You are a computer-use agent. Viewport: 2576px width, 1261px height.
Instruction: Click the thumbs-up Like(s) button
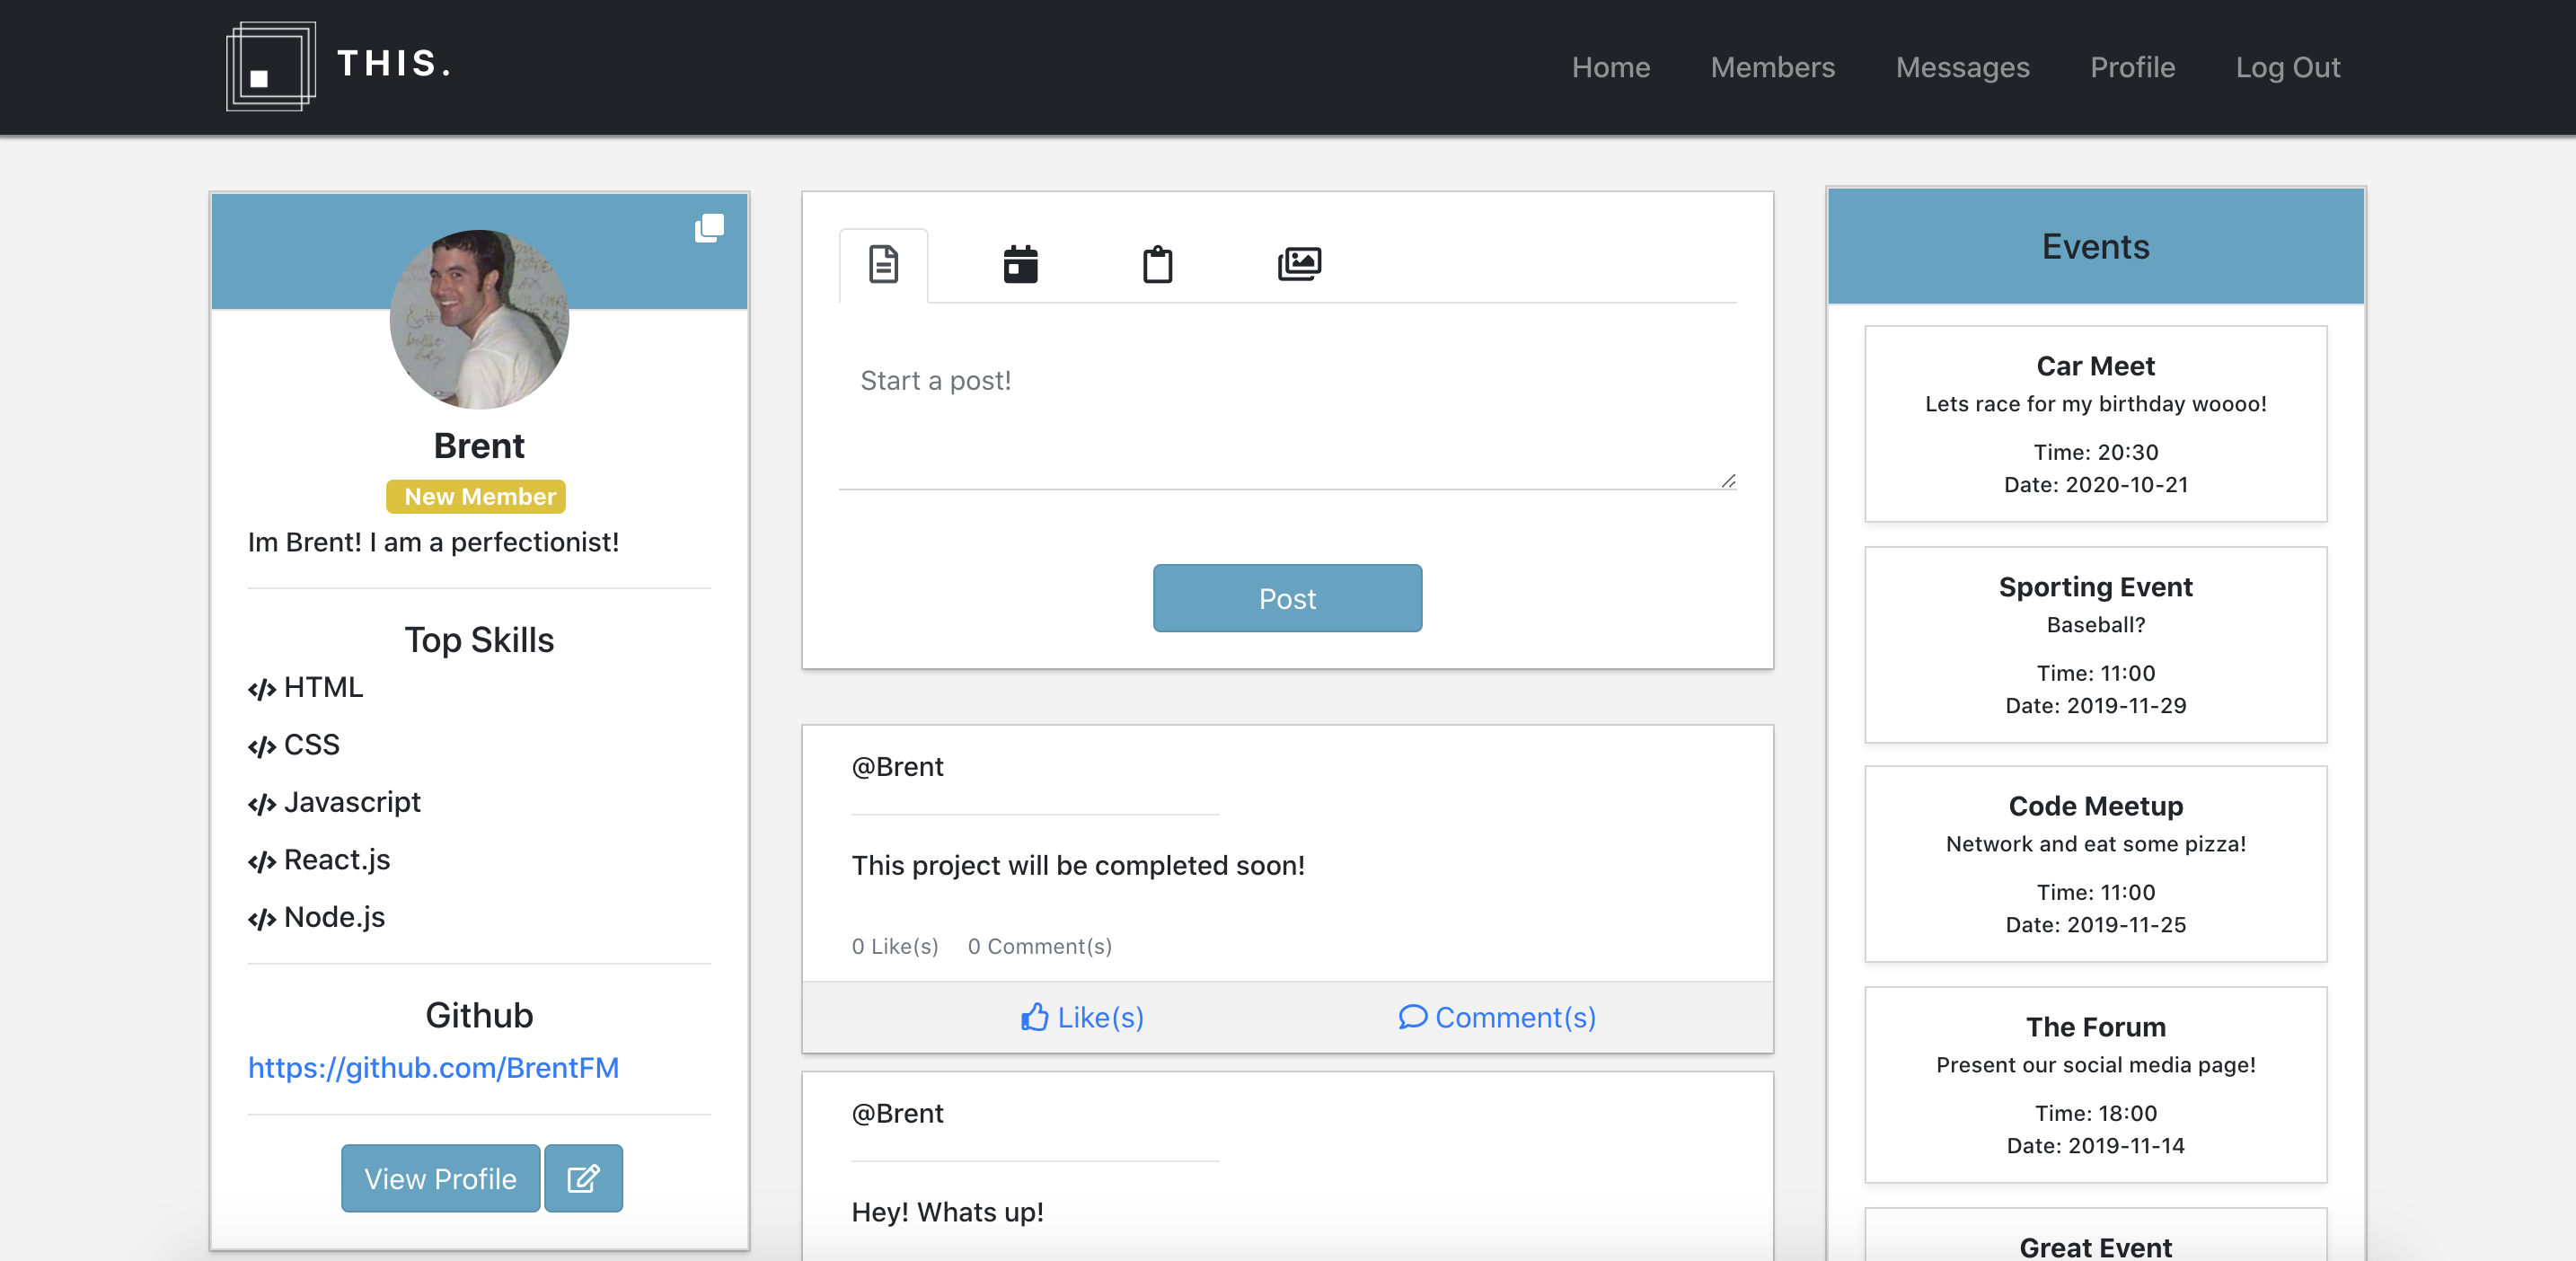point(1081,1017)
